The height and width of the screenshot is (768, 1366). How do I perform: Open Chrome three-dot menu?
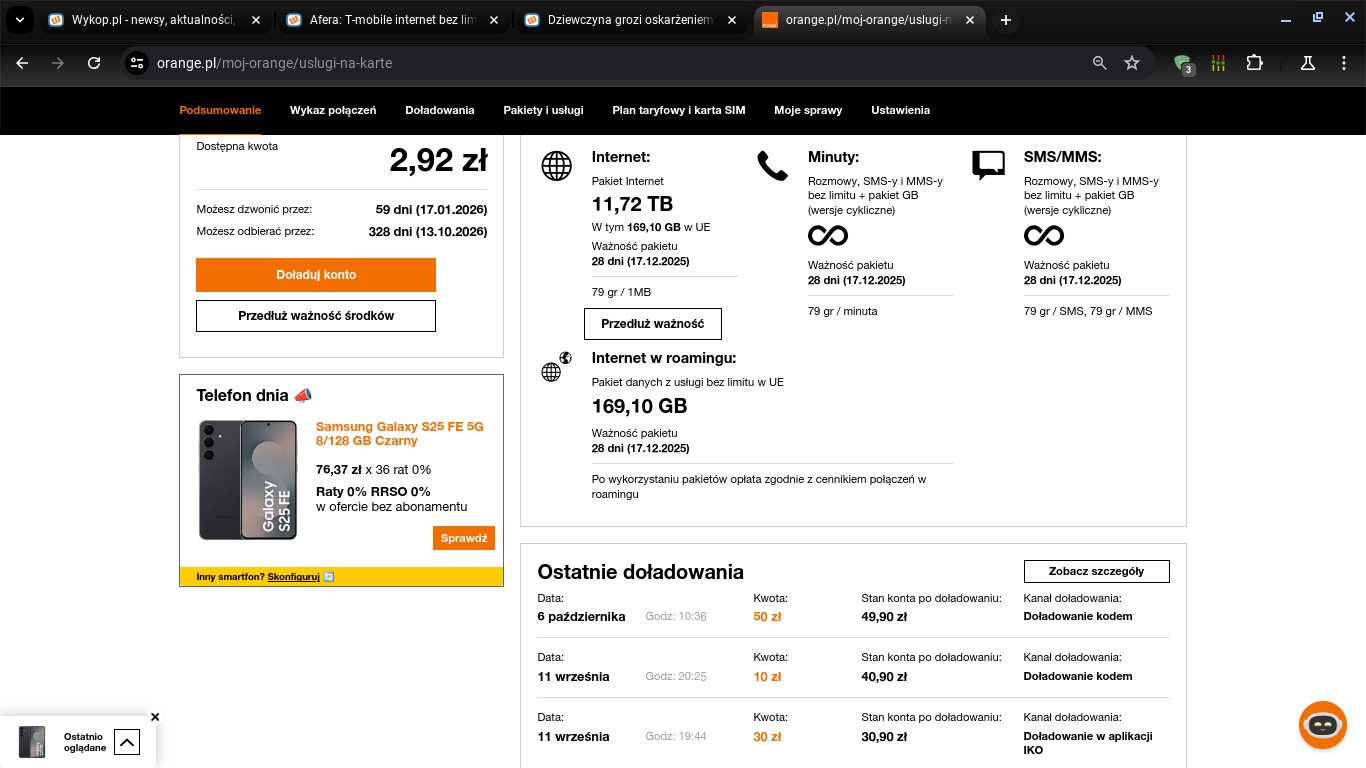pyautogui.click(x=1344, y=63)
